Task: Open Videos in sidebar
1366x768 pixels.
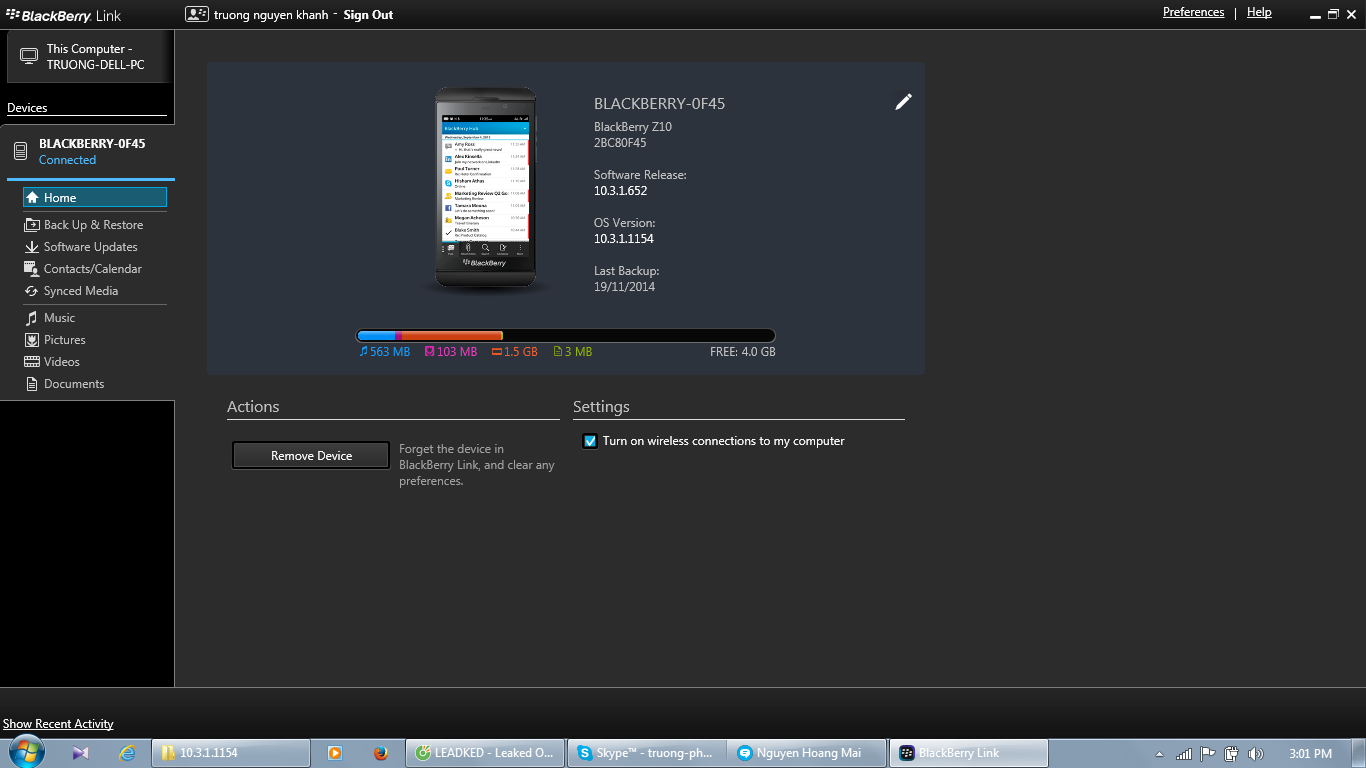Action: [61, 362]
